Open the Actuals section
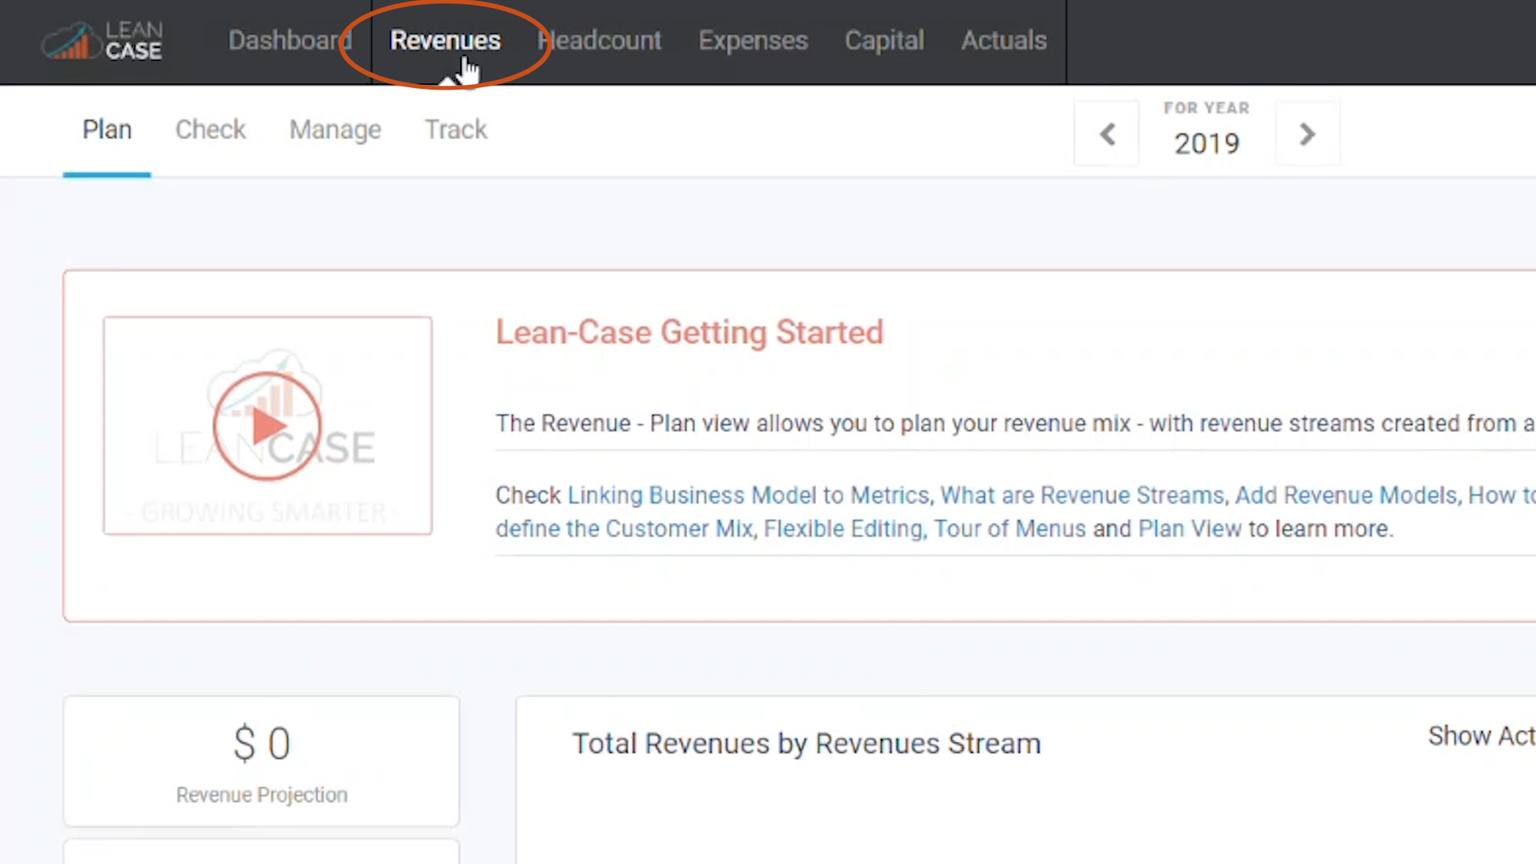This screenshot has height=864, width=1536. [x=1003, y=41]
